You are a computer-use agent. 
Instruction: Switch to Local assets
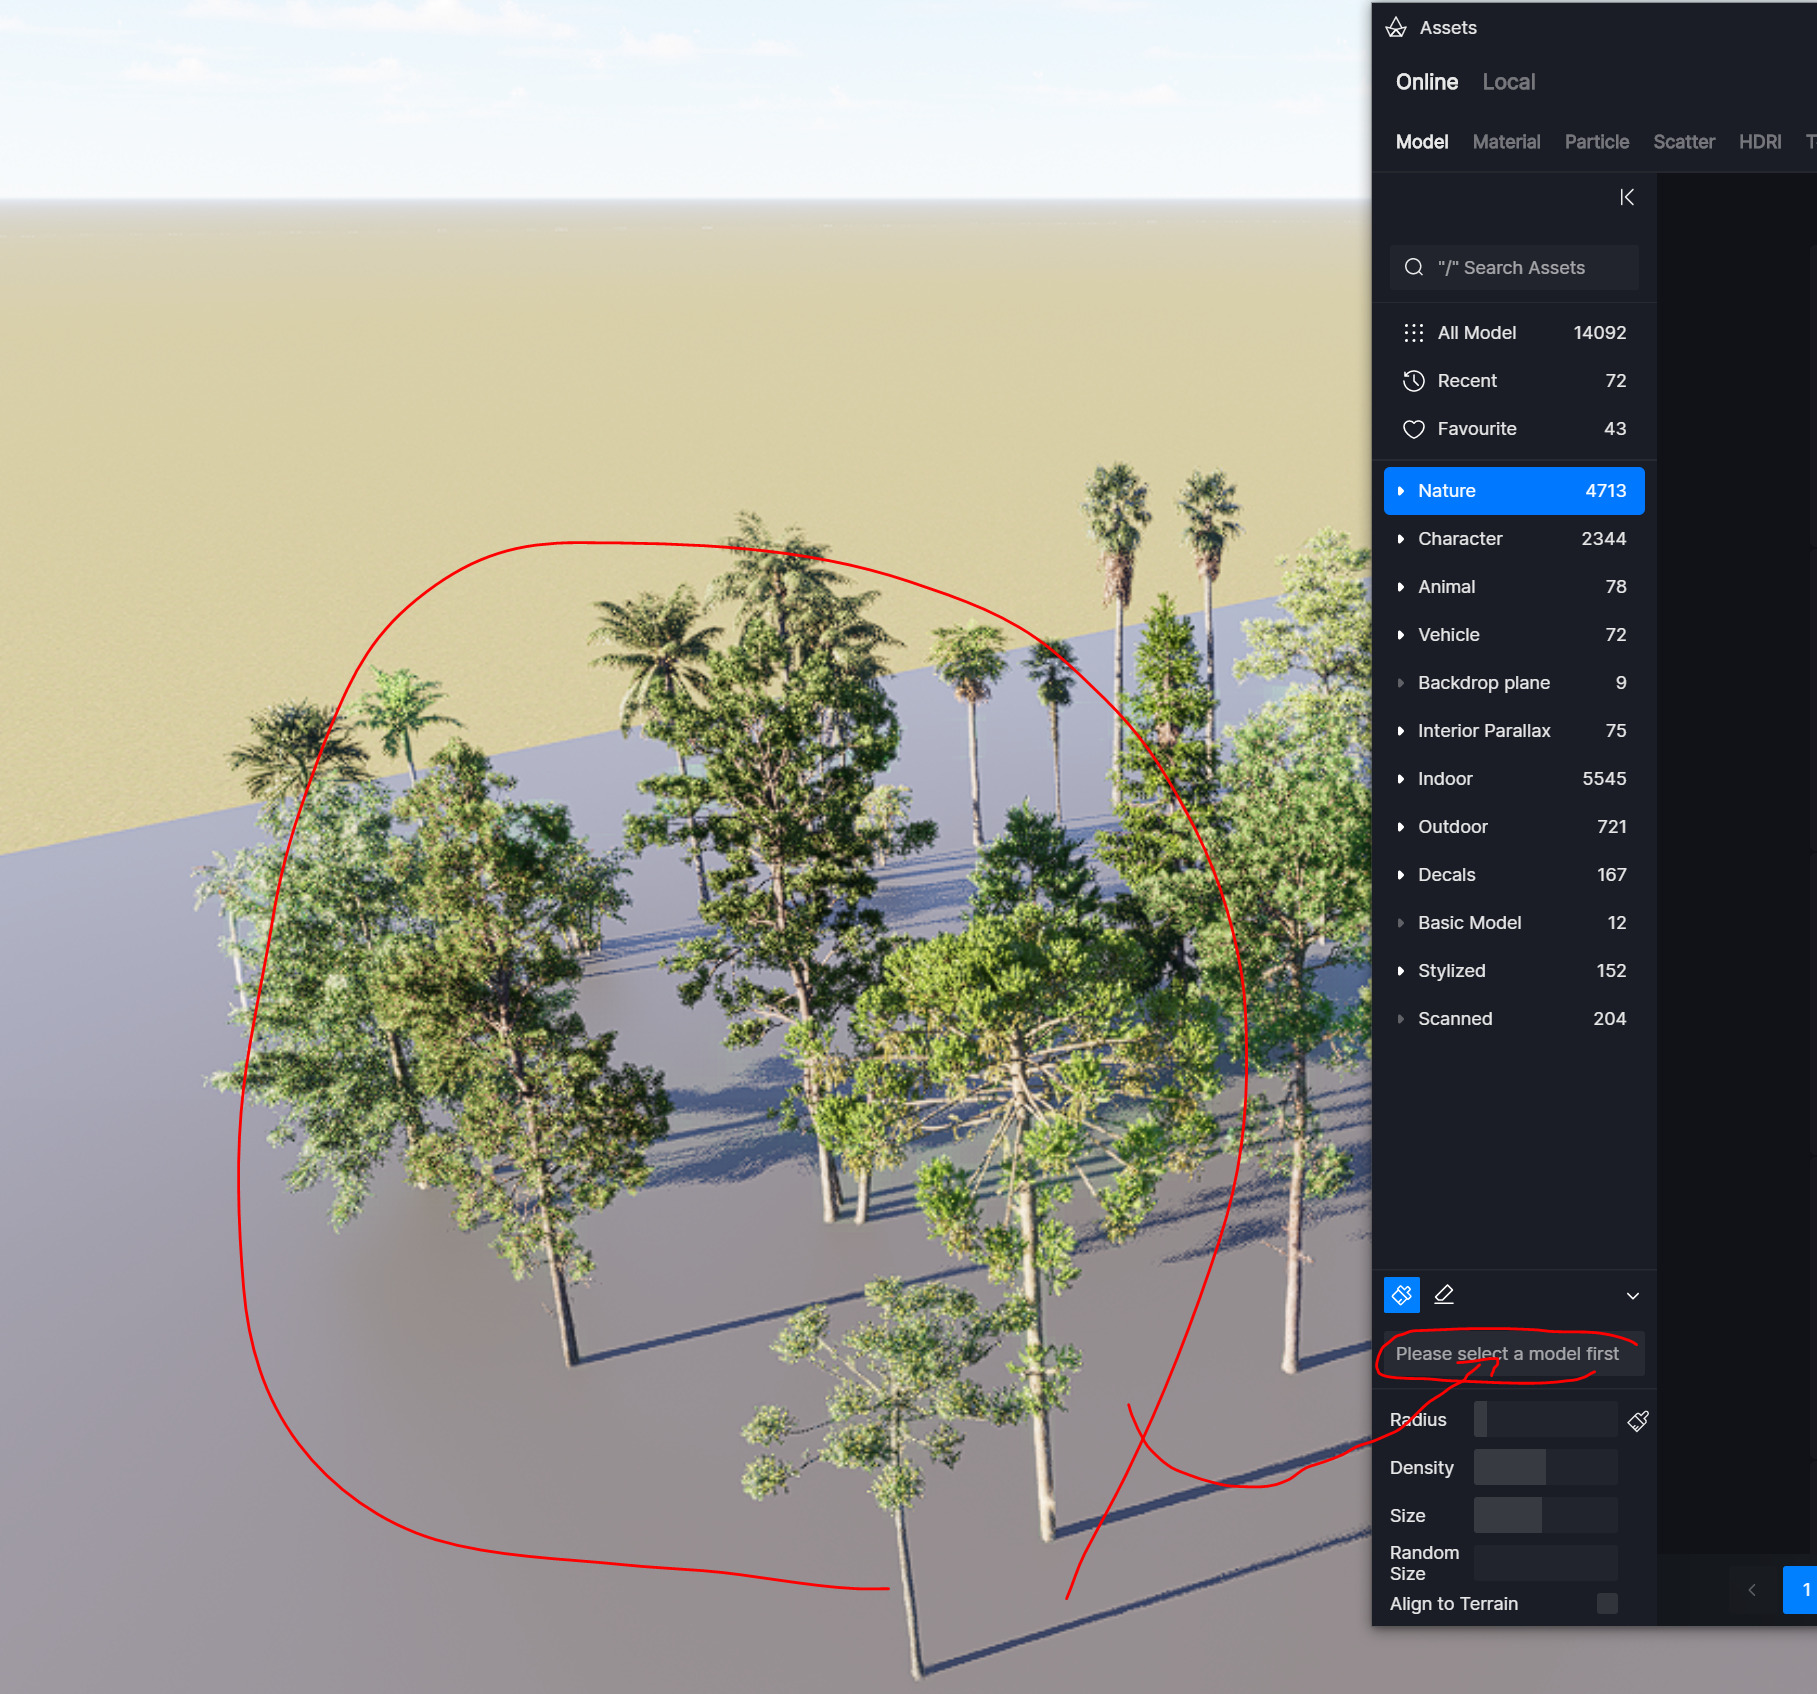coord(1508,82)
